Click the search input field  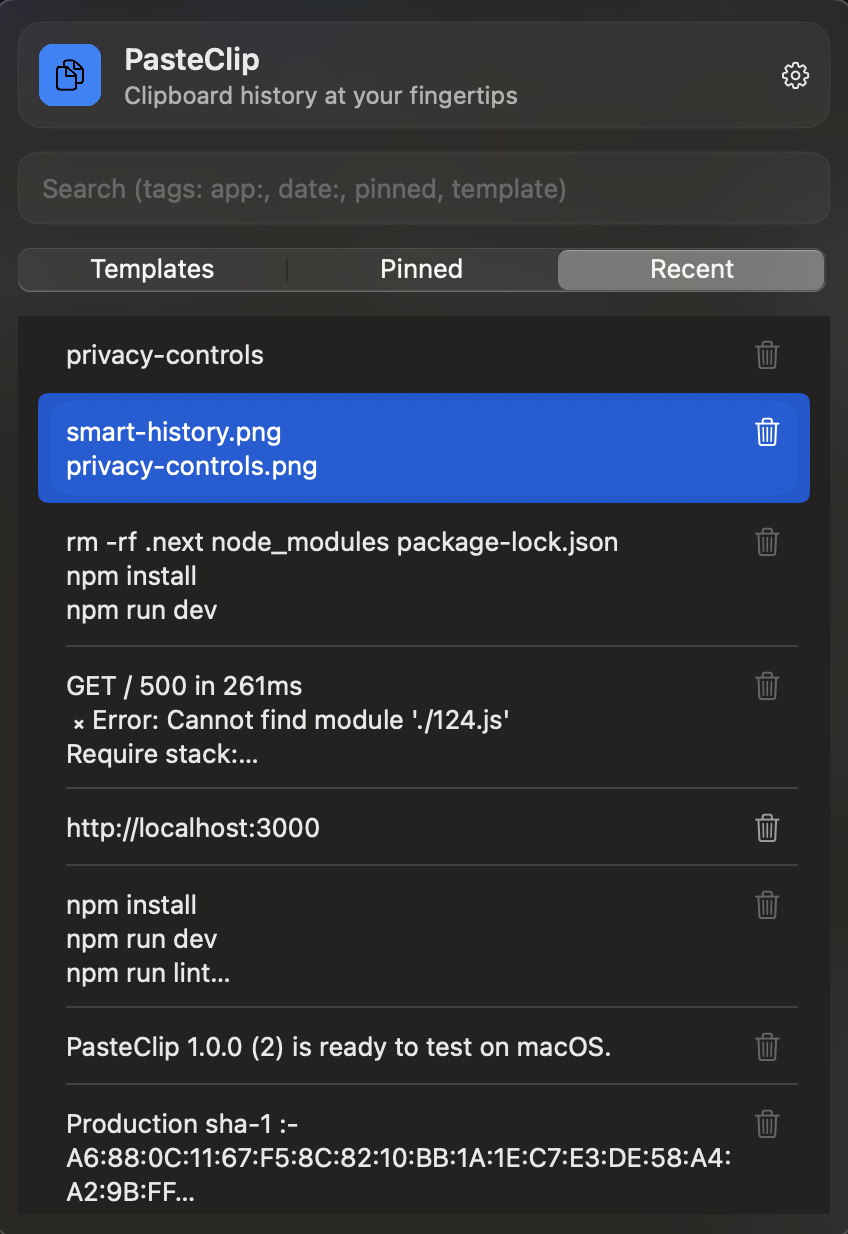click(423, 188)
